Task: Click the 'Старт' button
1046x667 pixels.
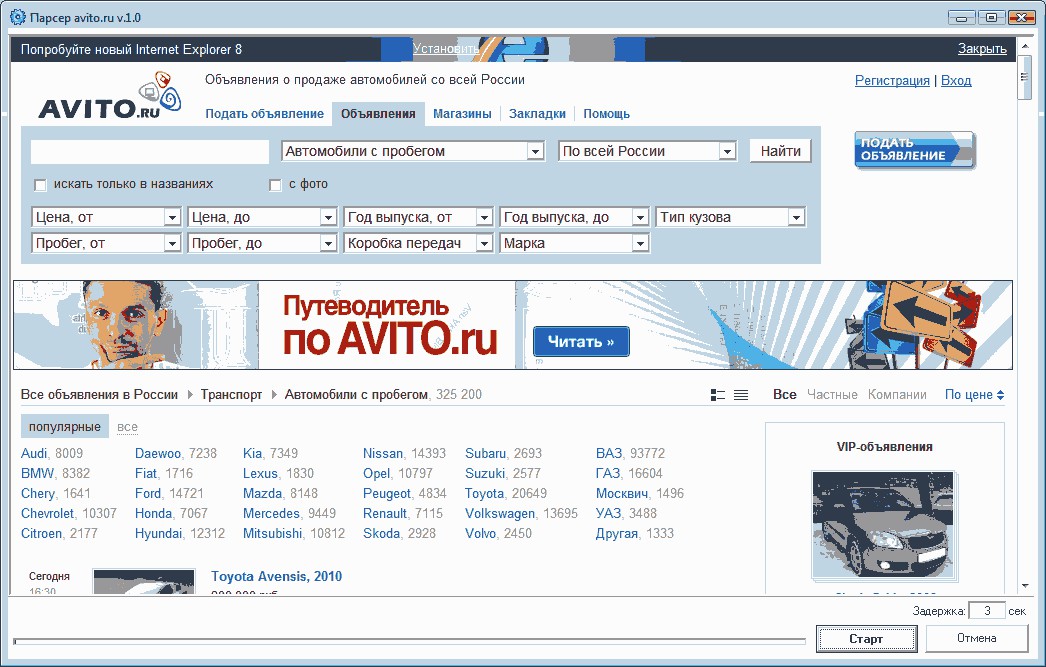Action: [866, 639]
